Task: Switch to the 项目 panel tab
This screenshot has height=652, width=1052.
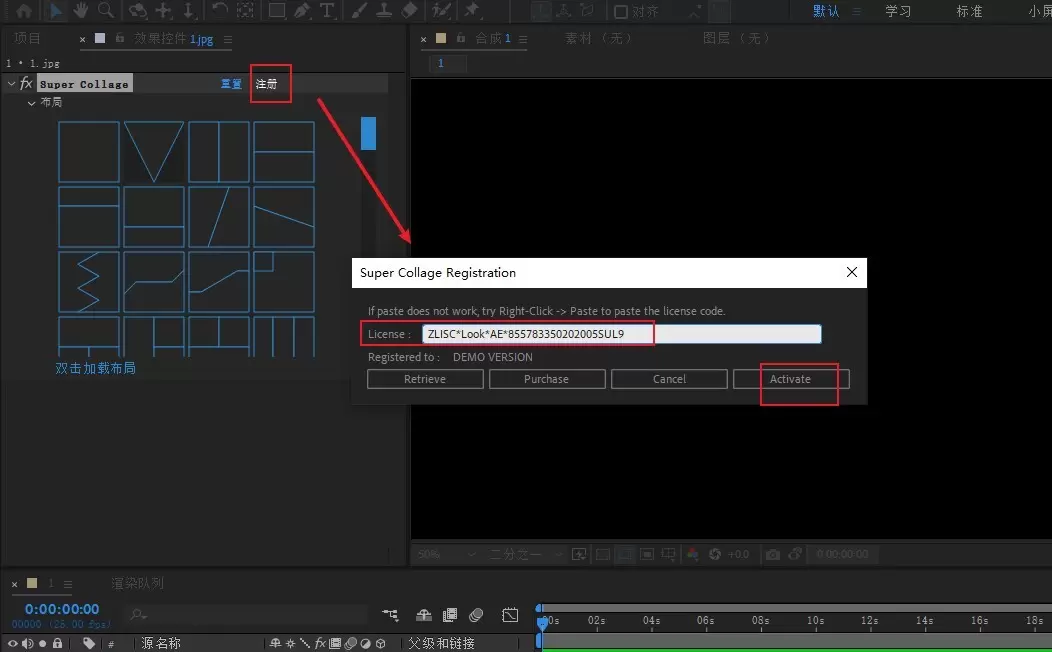Action: tap(28, 38)
